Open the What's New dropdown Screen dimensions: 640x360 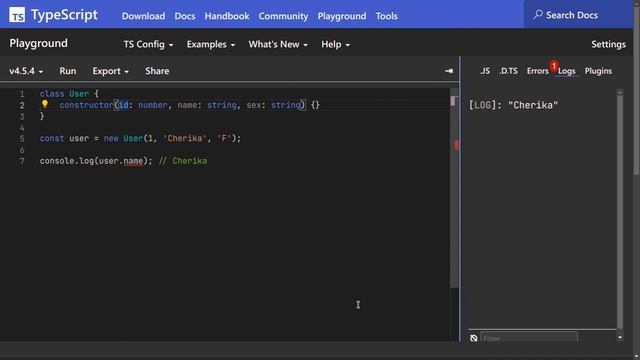pyautogui.click(x=278, y=44)
